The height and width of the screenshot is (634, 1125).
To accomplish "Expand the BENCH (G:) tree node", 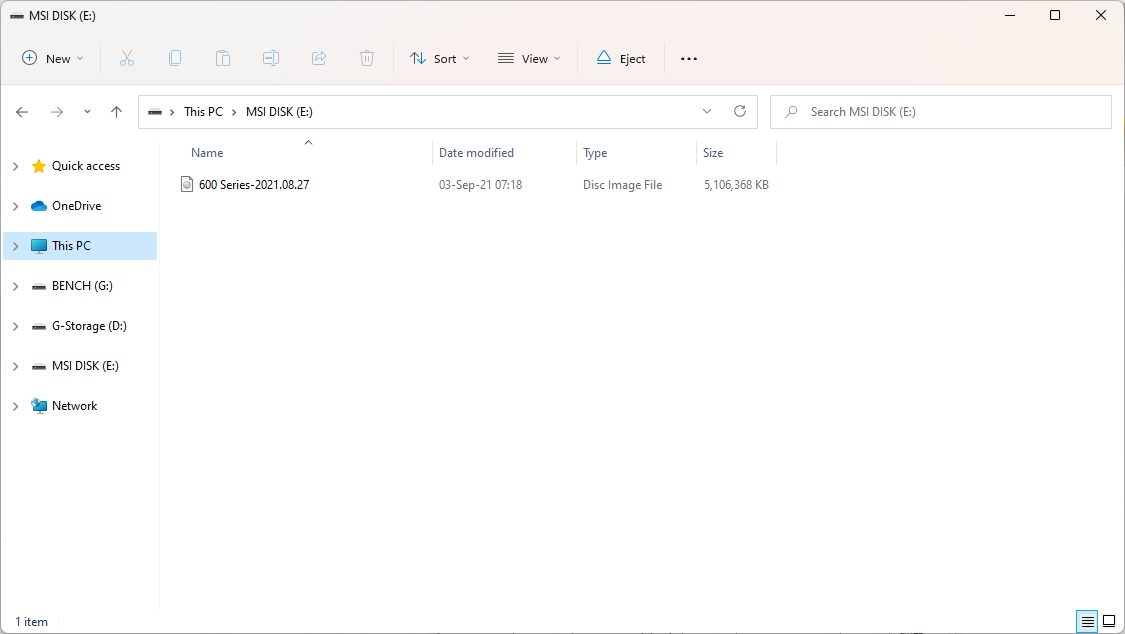I will (16, 286).
